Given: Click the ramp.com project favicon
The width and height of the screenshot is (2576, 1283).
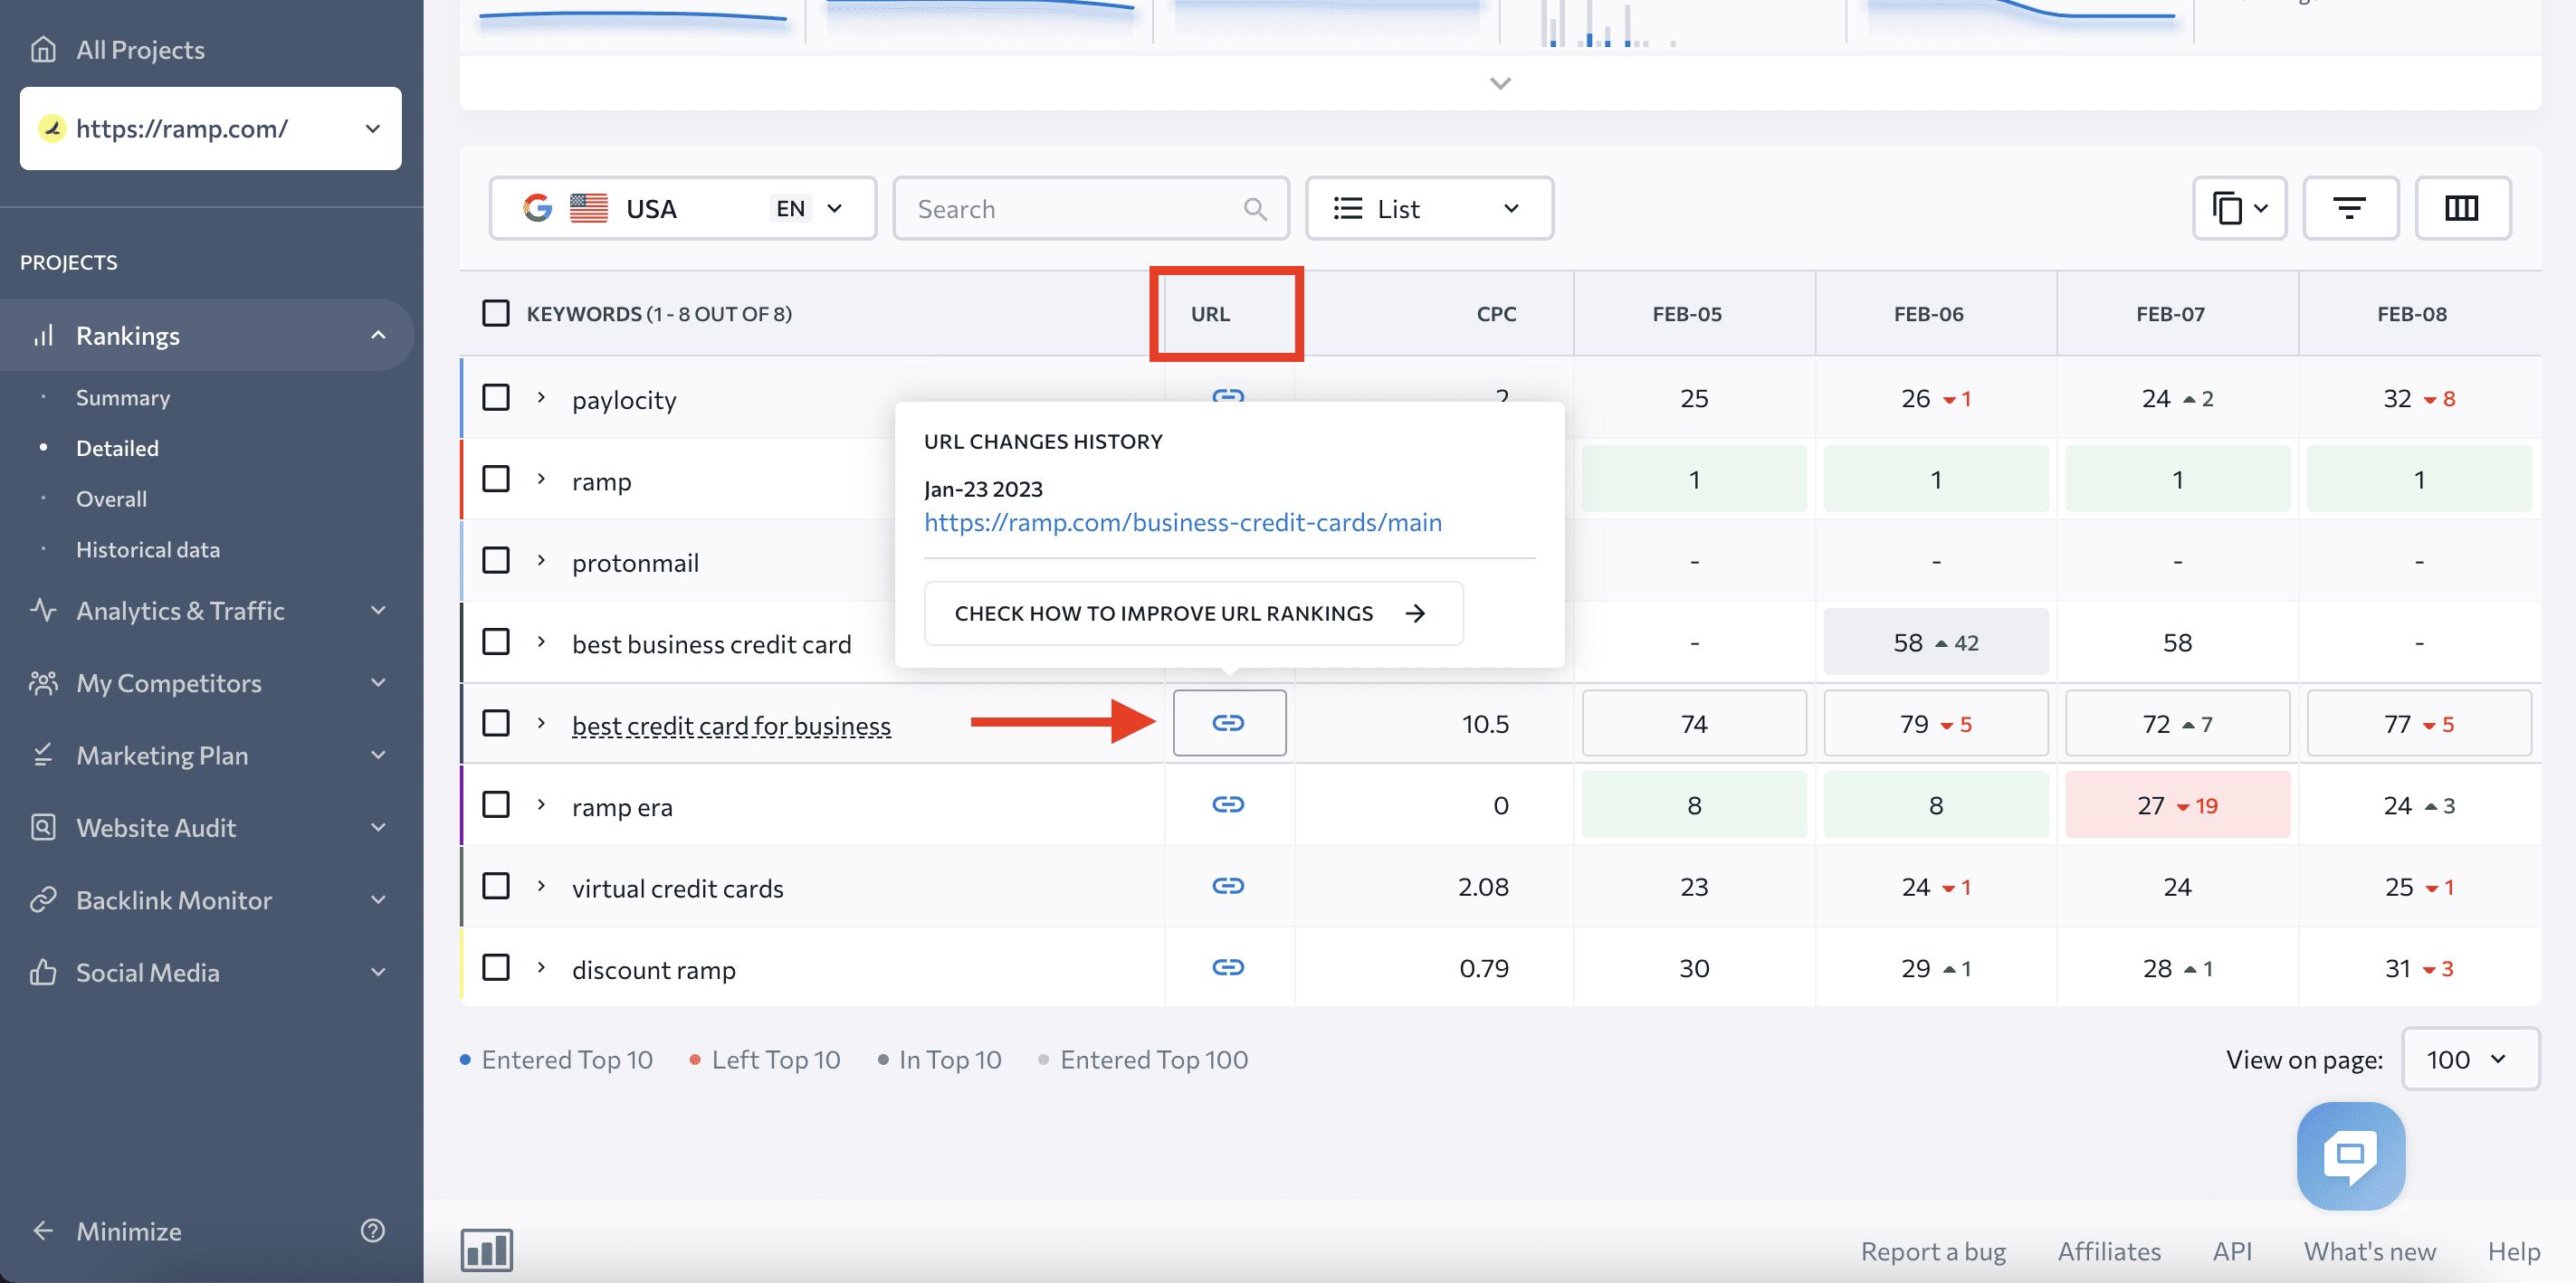Looking at the screenshot, I should click(x=52, y=128).
